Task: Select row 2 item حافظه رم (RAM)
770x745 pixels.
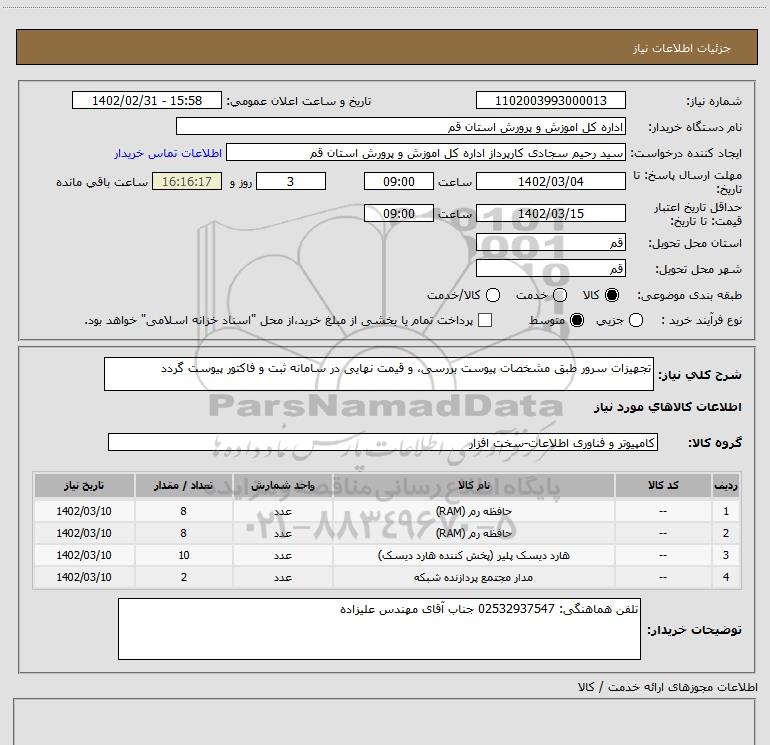Action: 473,533
